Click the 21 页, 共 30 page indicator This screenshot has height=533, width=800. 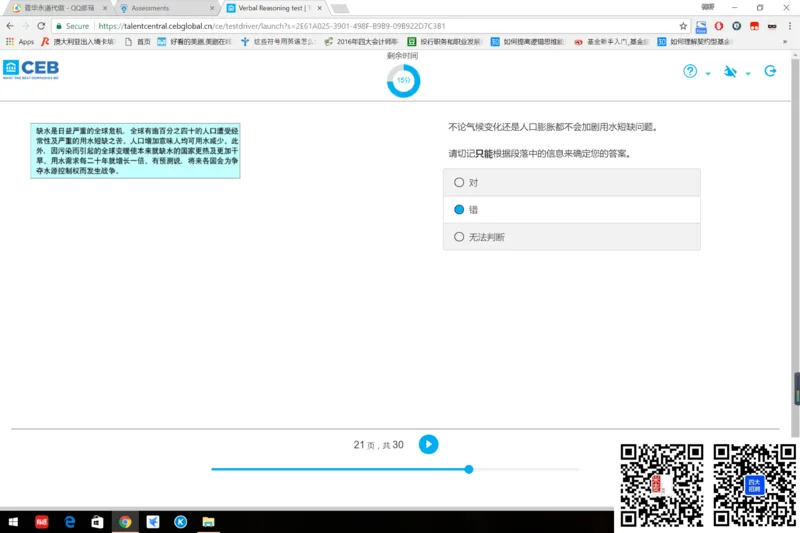tap(378, 445)
